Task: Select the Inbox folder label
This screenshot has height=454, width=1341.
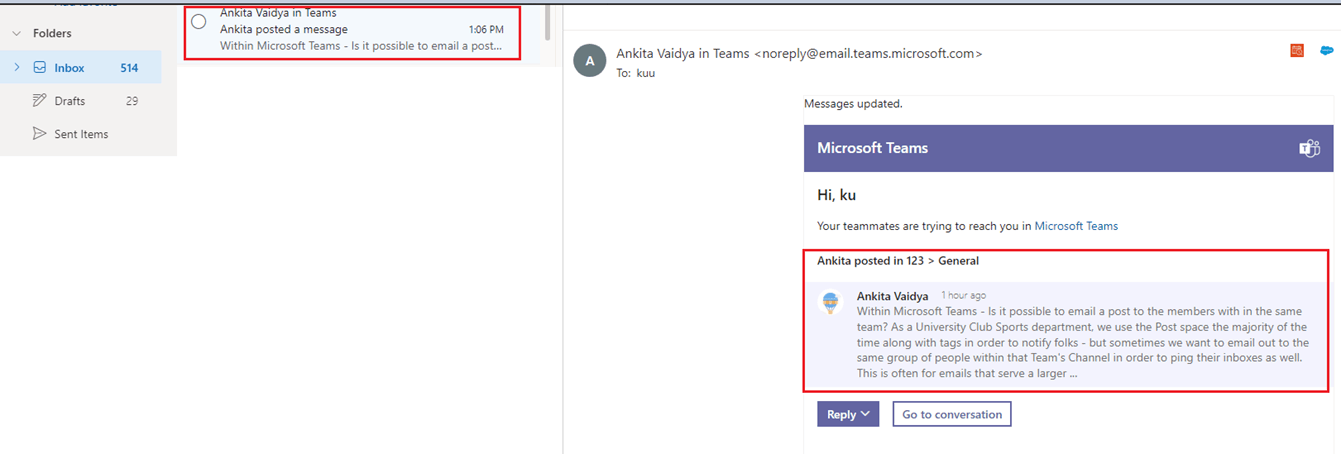Action: pyautogui.click(x=69, y=68)
